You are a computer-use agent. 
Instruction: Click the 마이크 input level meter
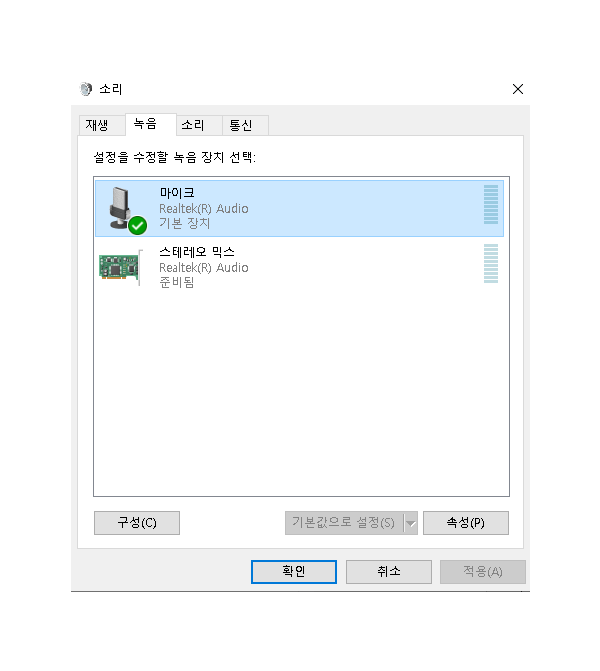pyautogui.click(x=491, y=205)
